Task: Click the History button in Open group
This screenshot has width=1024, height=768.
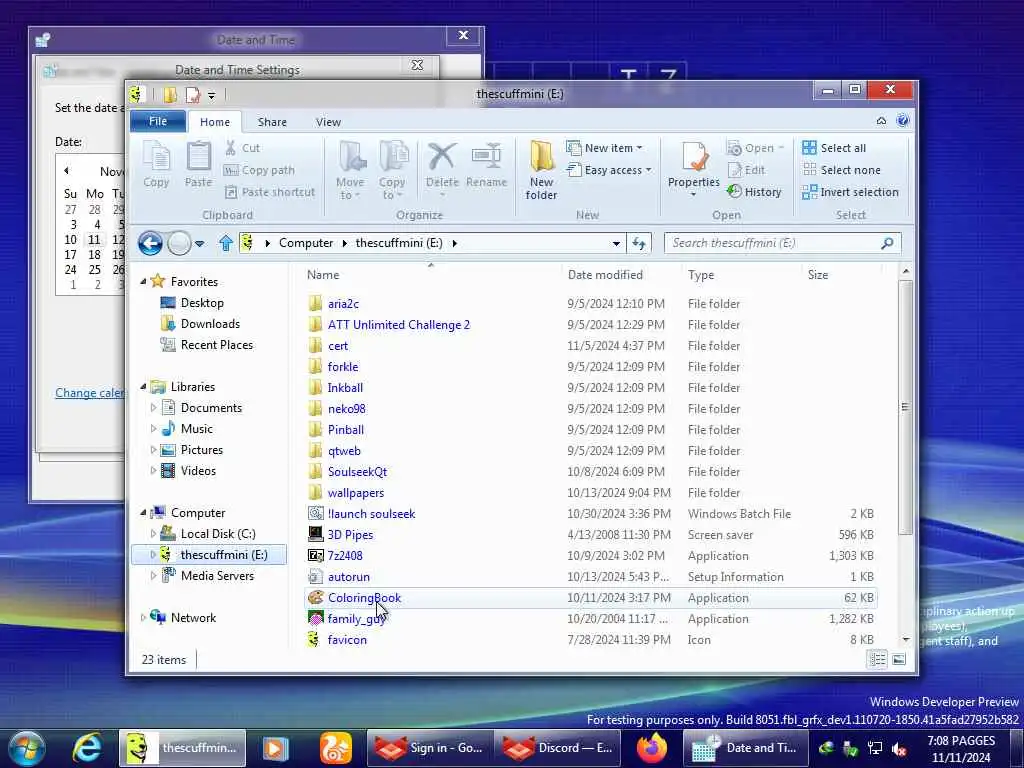Action: pyautogui.click(x=754, y=192)
